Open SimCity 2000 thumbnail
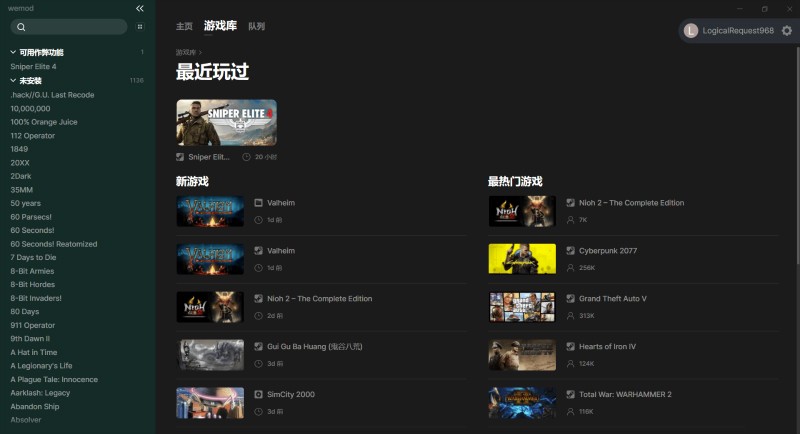The height and width of the screenshot is (434, 800). coord(210,403)
